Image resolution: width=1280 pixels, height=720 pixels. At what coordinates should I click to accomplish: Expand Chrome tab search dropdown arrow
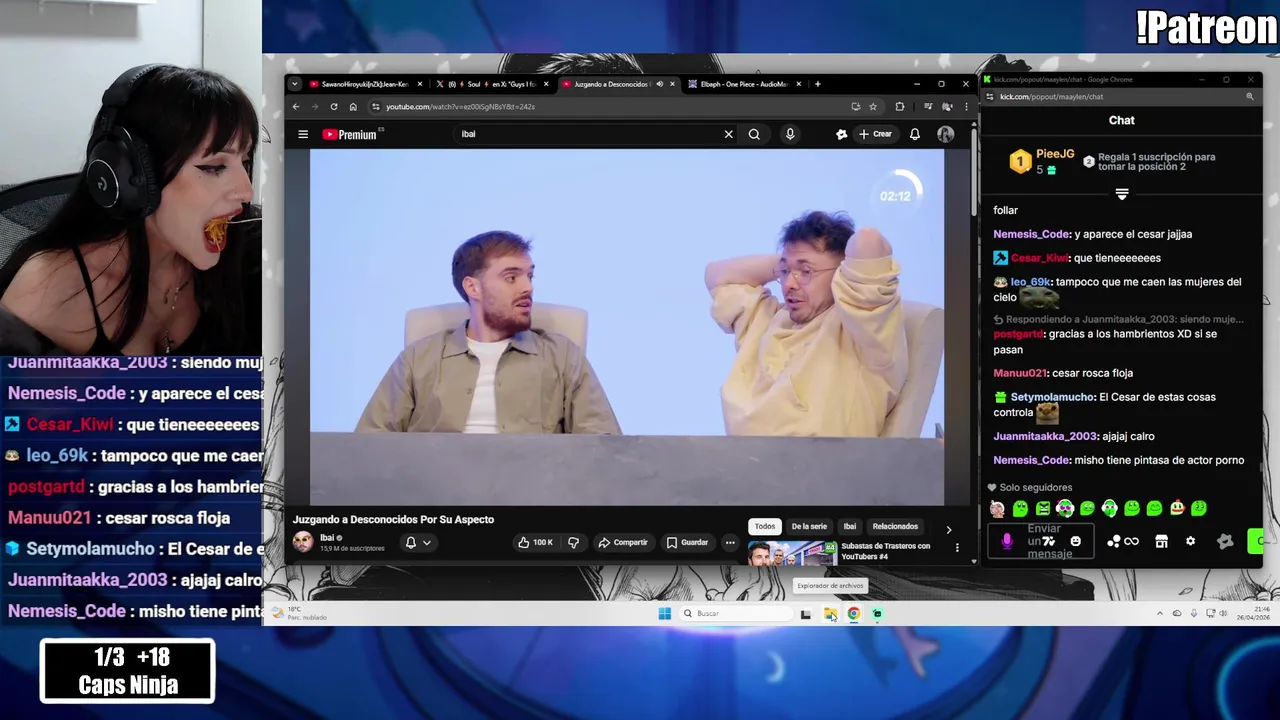pyautogui.click(x=294, y=84)
